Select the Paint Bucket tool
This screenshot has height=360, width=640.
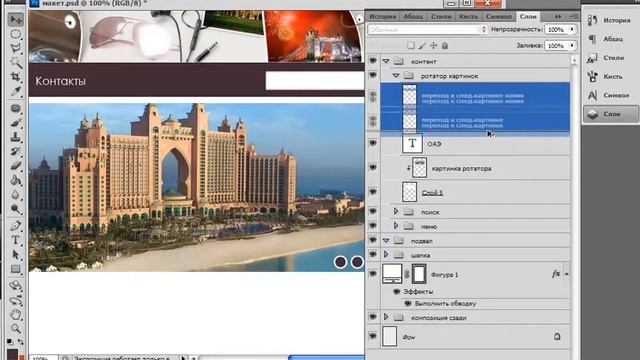(16, 180)
